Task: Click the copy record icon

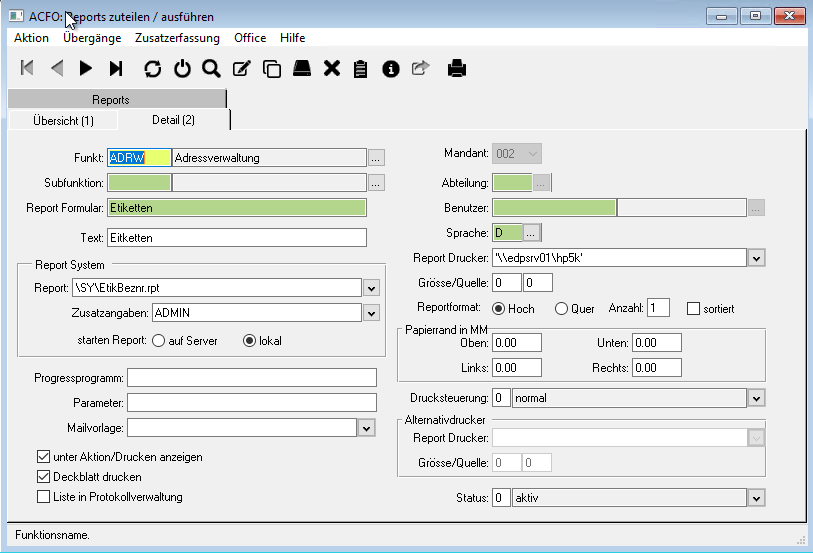Action: point(271,68)
